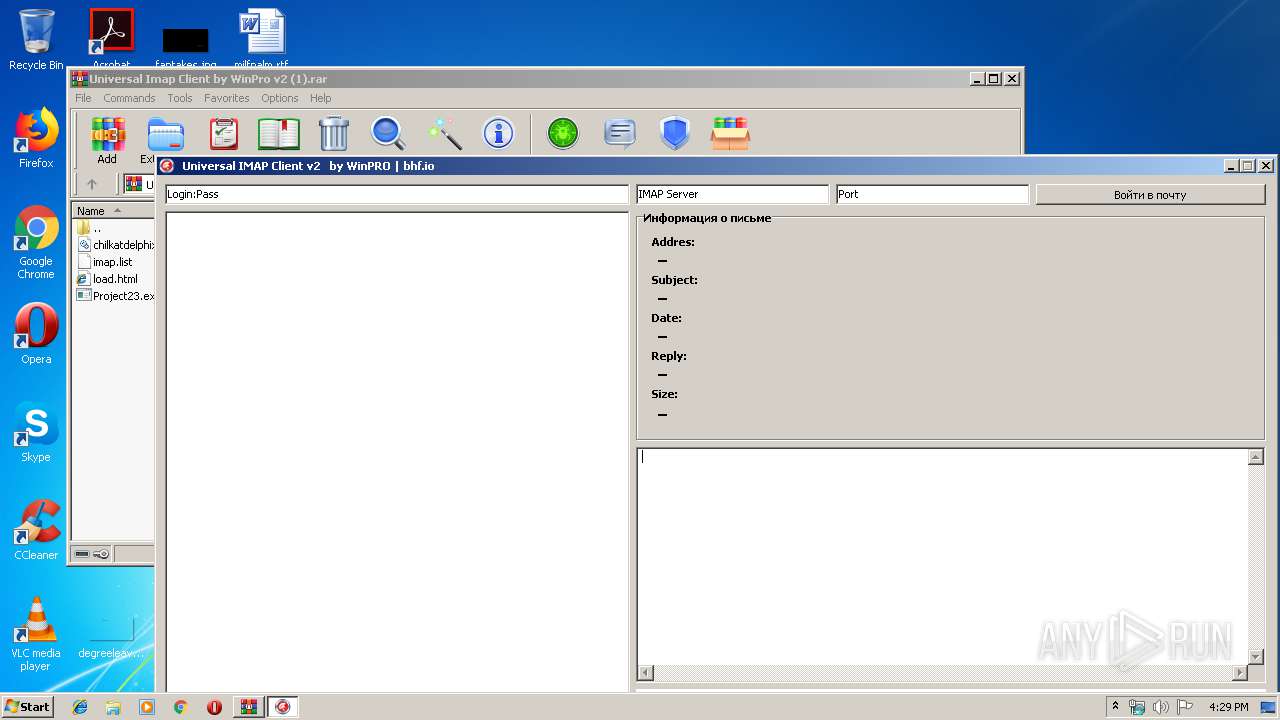Click the network tray icon
This screenshot has width=1280, height=720.
(1137, 707)
